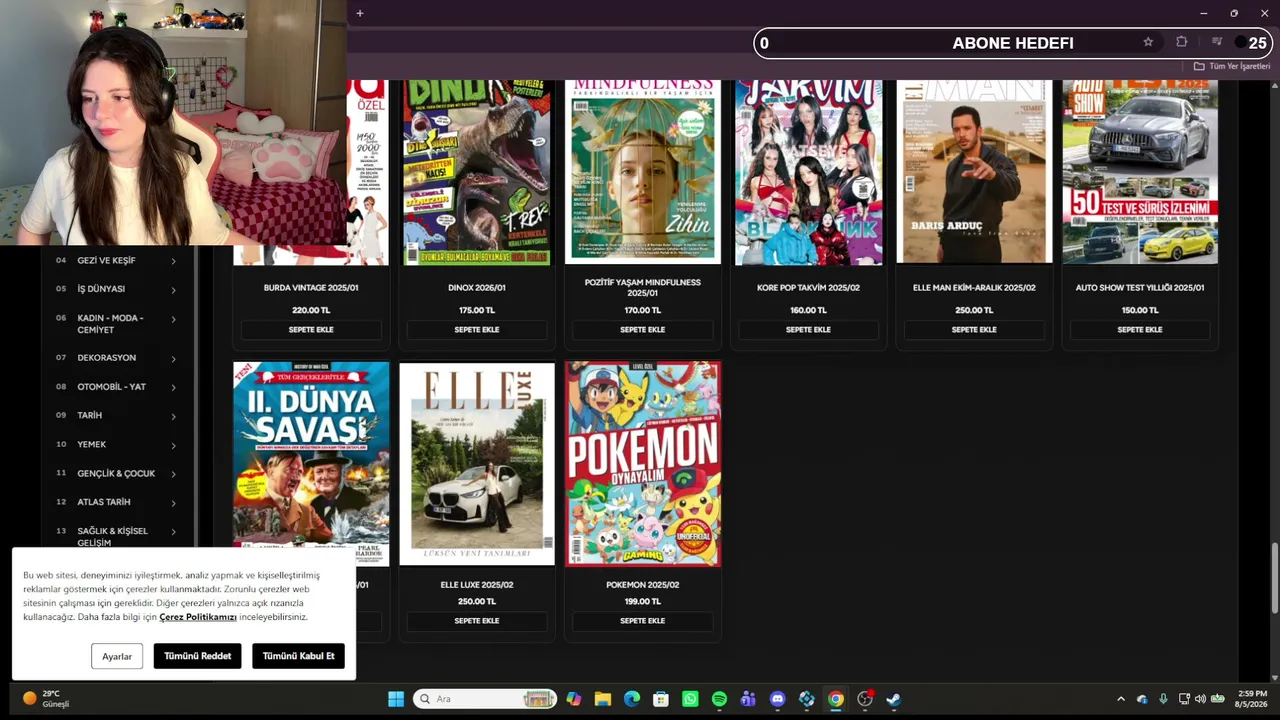Reject all cookies with Tümünü Reddet
Screen dimensions: 1280x720
[x=197, y=656]
